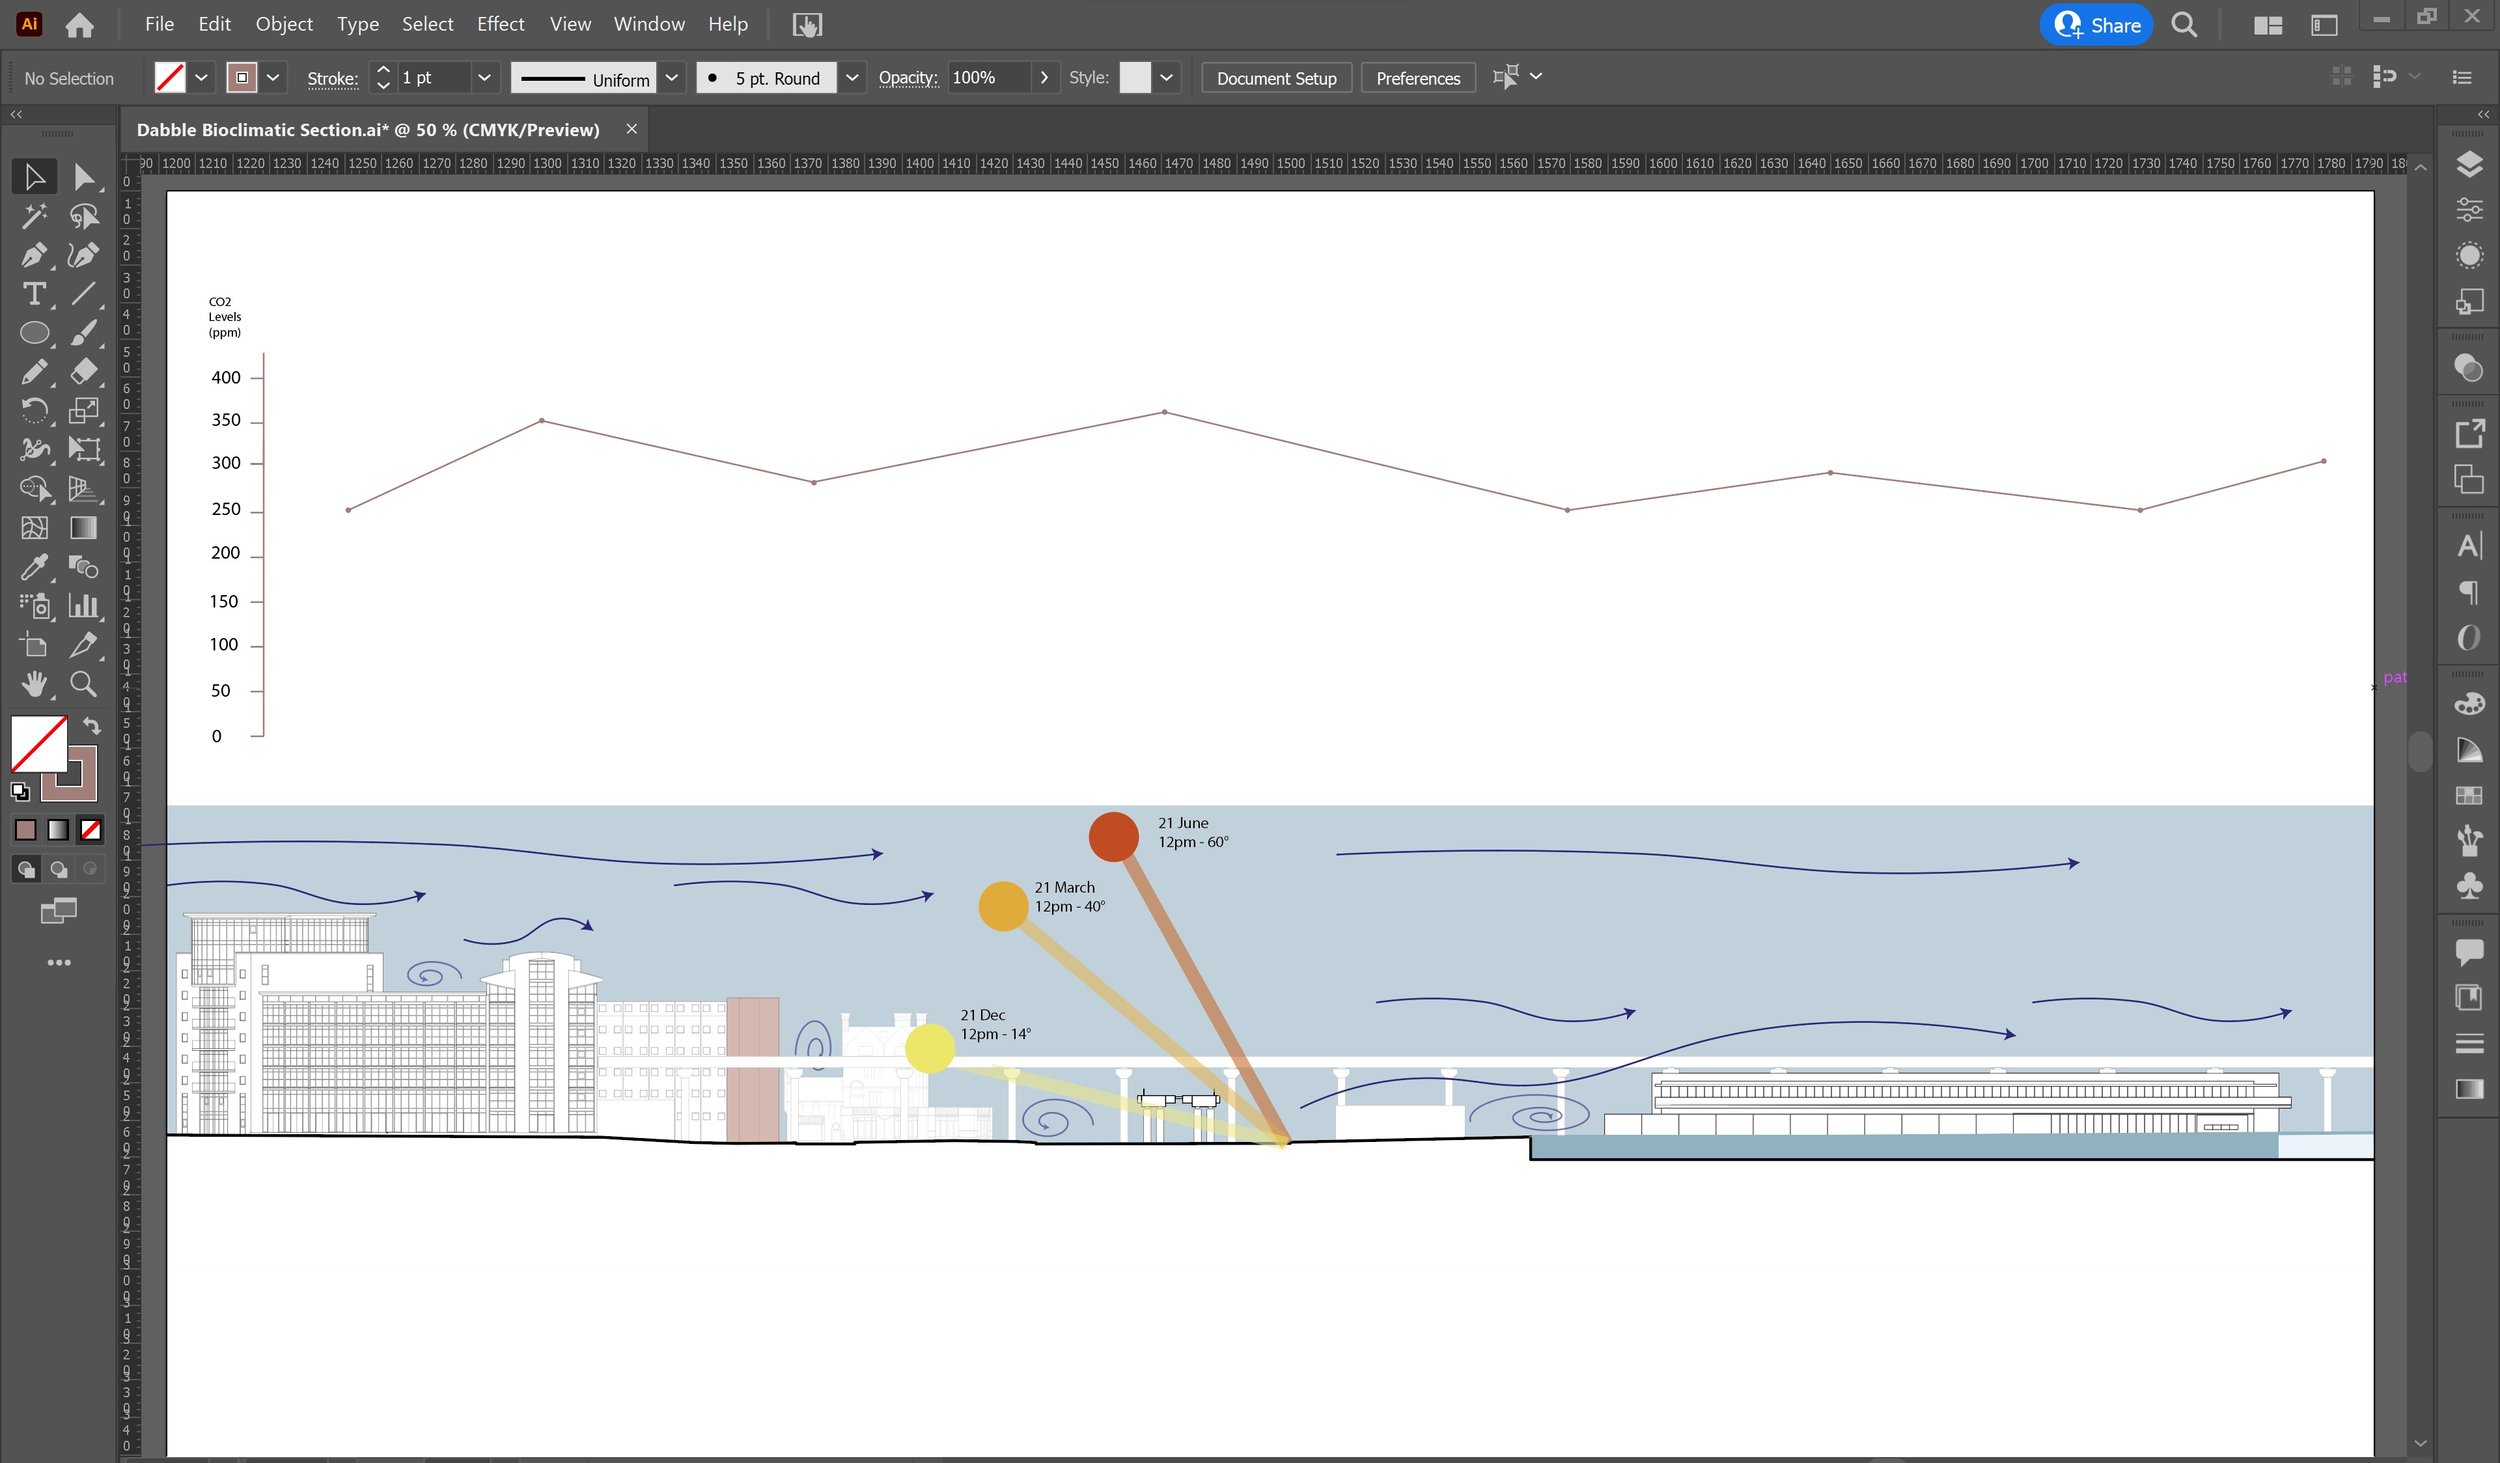Screen dimensions: 2500x1463
Task: Collapse the left toolbar panel
Action: [16, 115]
